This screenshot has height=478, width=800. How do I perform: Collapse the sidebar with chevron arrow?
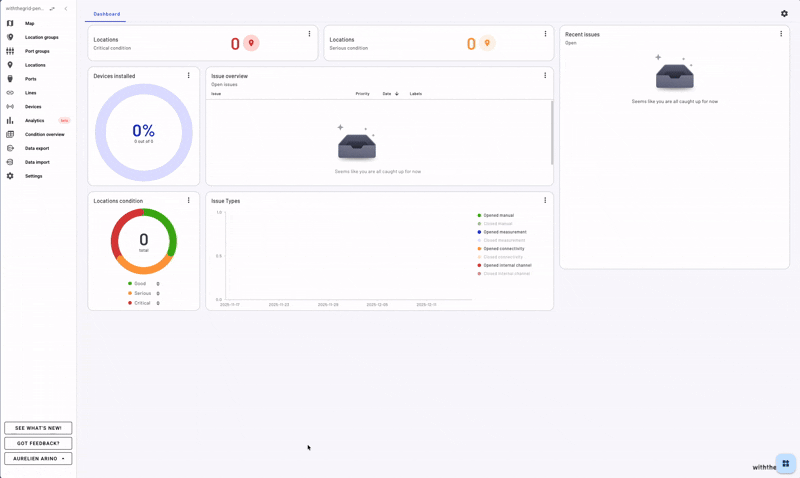(x=66, y=9)
